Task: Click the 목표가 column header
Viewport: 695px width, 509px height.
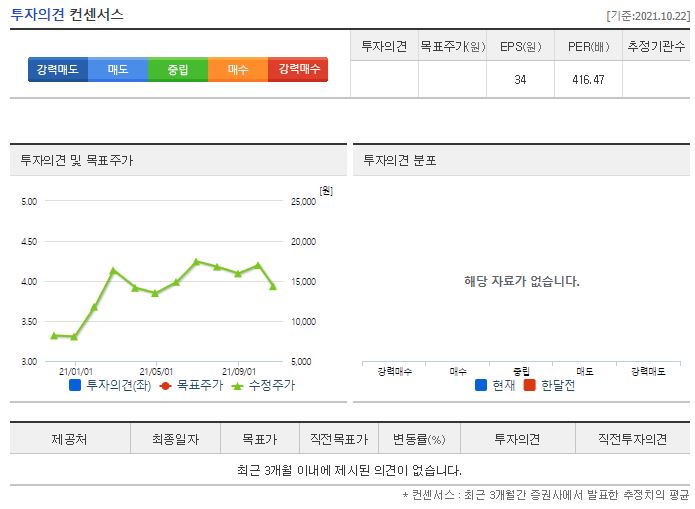Action: [260, 439]
